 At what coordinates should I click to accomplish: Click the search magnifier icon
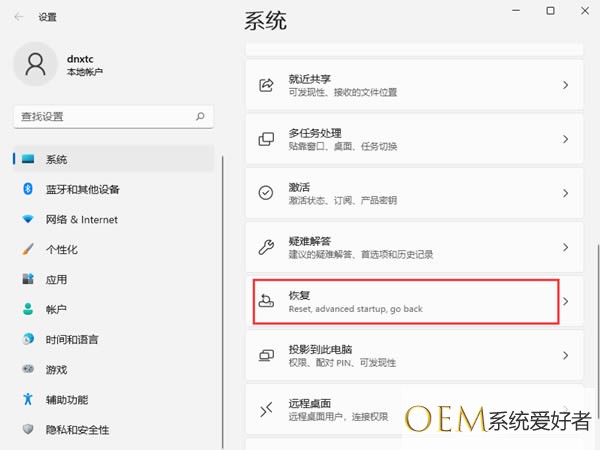(202, 117)
